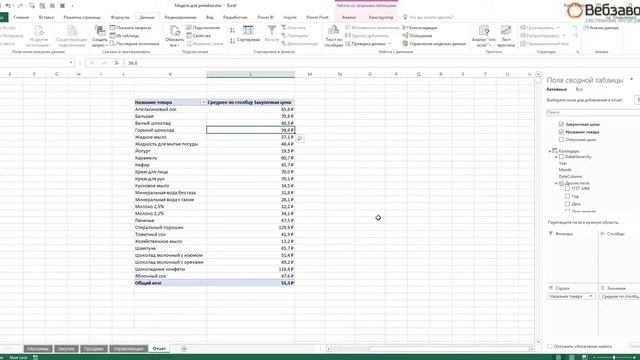
Task: Click the vertical scrollbar down arrow
Action: [538, 342]
